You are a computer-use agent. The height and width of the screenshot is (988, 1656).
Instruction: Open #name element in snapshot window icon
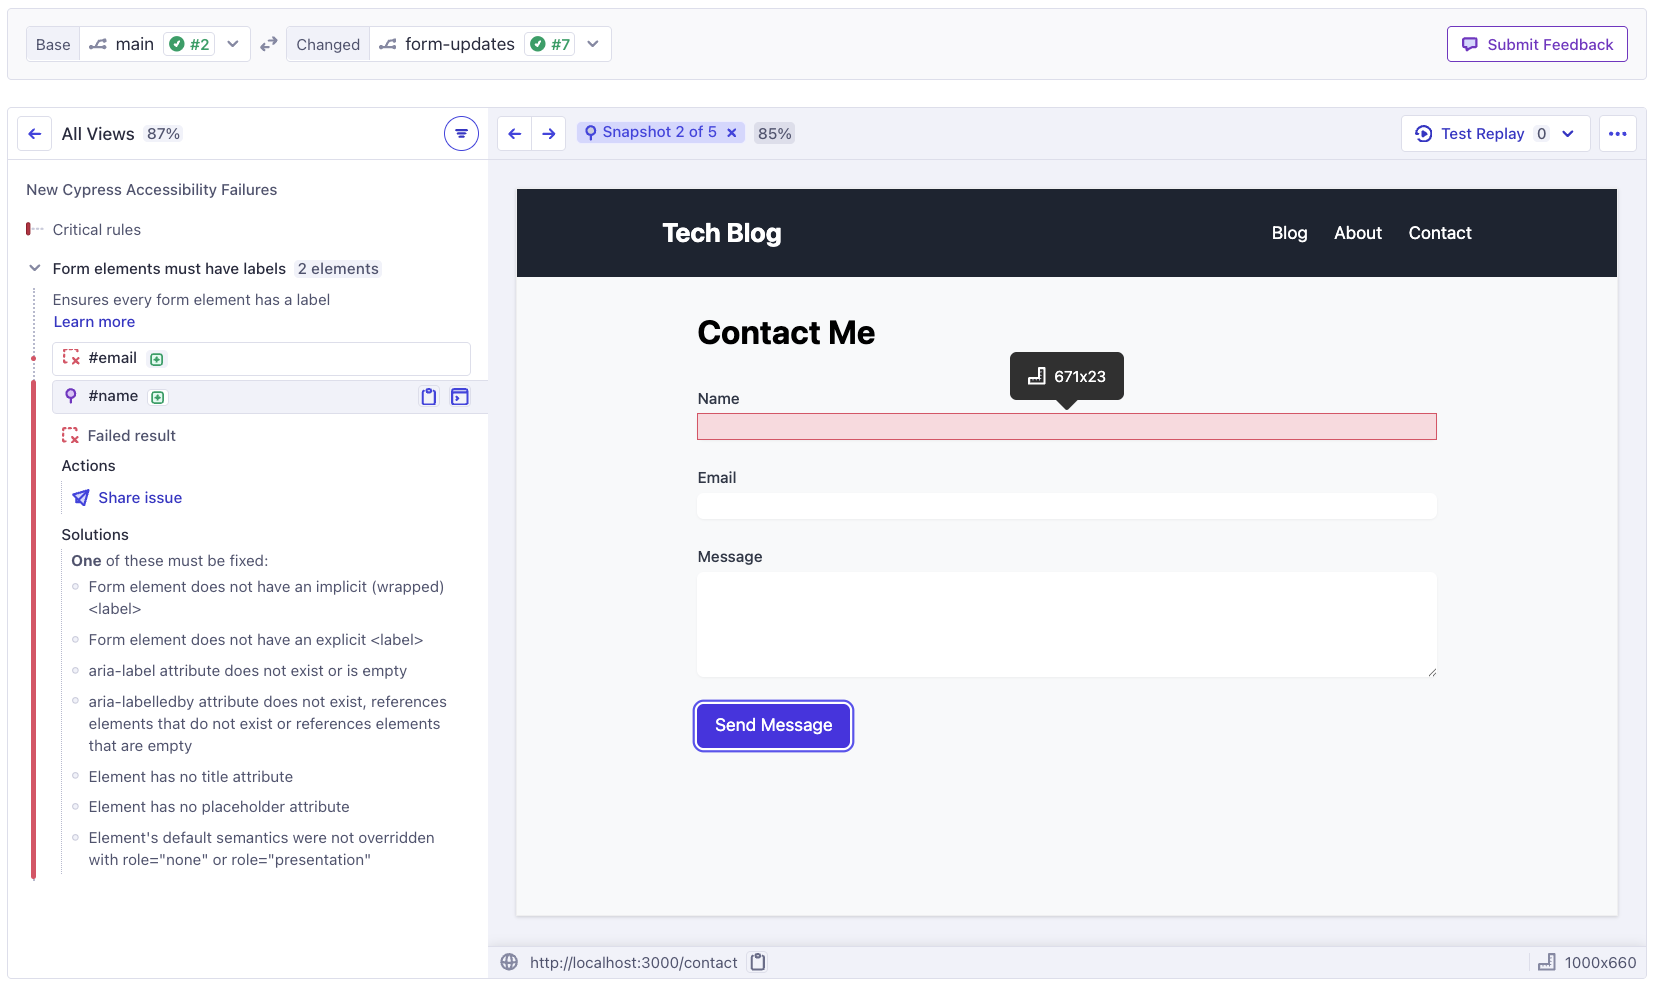point(460,396)
